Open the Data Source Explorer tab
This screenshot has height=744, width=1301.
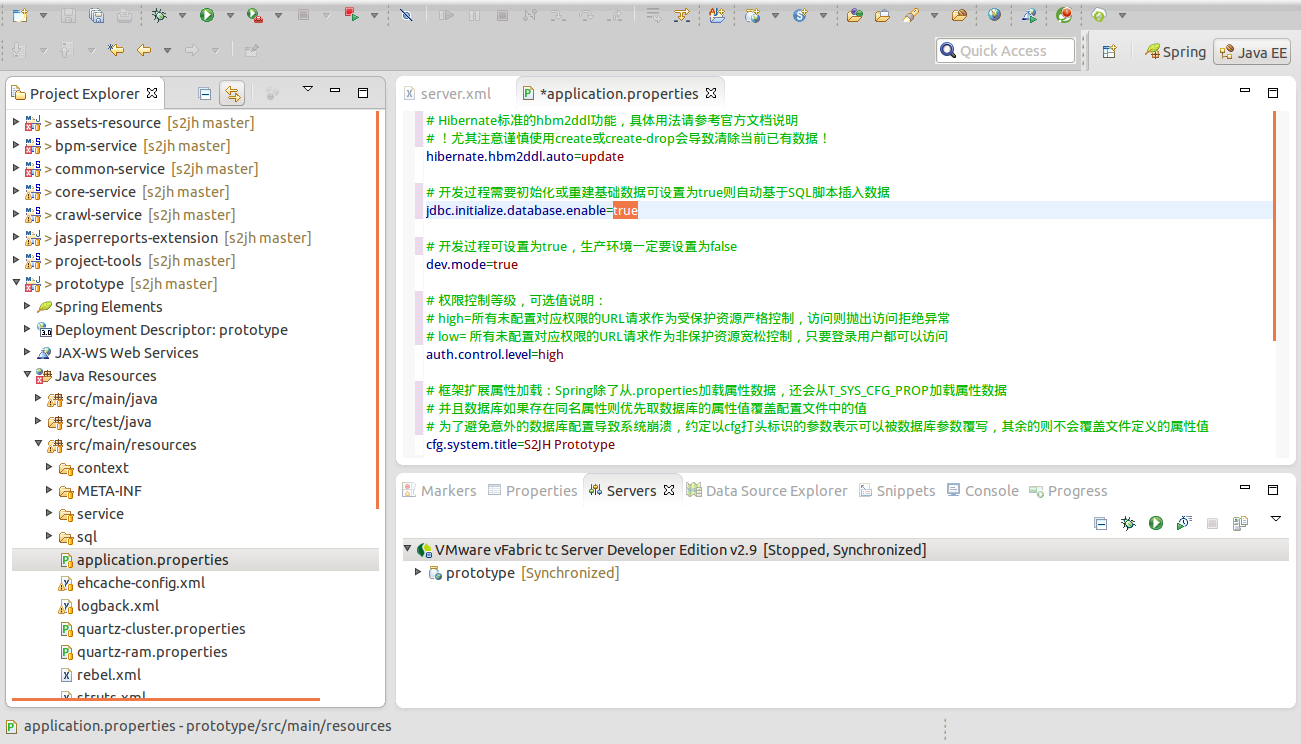pos(766,491)
